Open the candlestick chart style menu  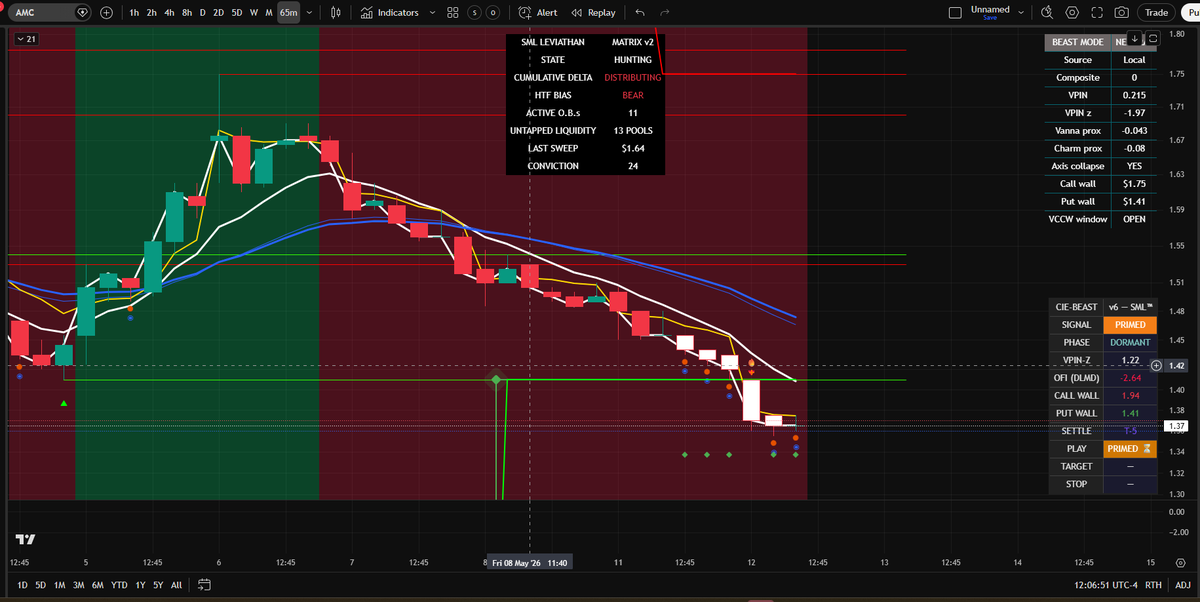pos(336,13)
